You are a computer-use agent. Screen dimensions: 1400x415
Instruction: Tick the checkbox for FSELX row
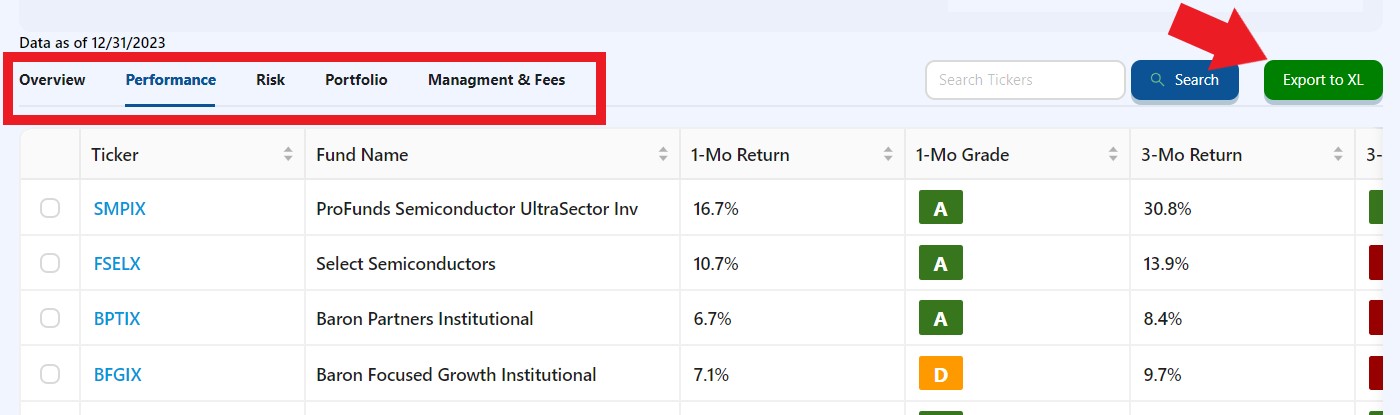click(50, 264)
